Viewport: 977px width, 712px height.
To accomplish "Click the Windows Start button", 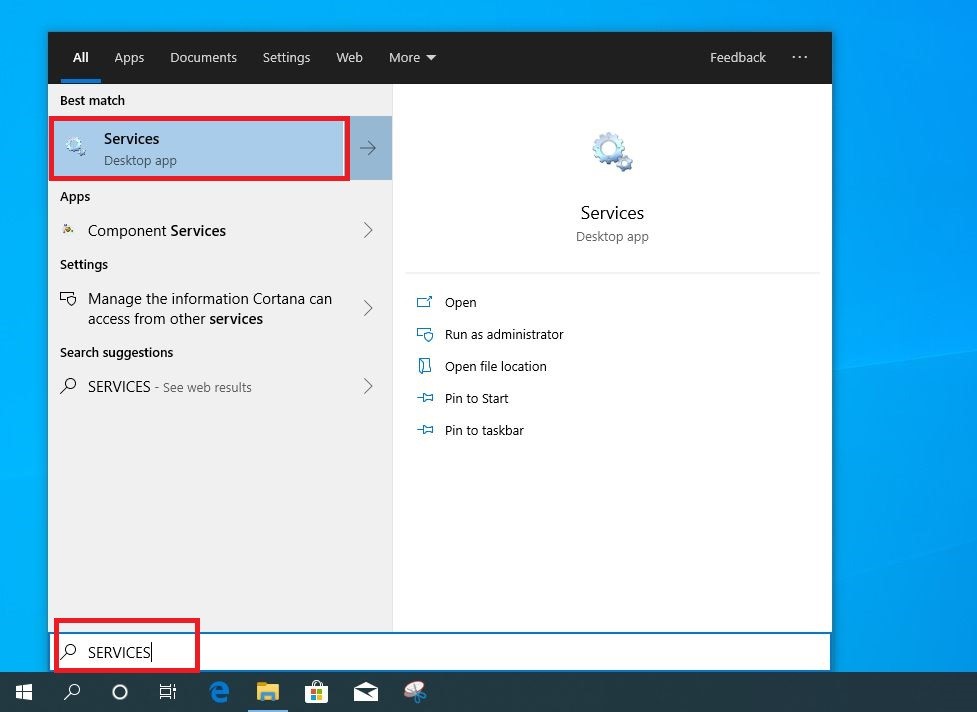I will tap(23, 691).
